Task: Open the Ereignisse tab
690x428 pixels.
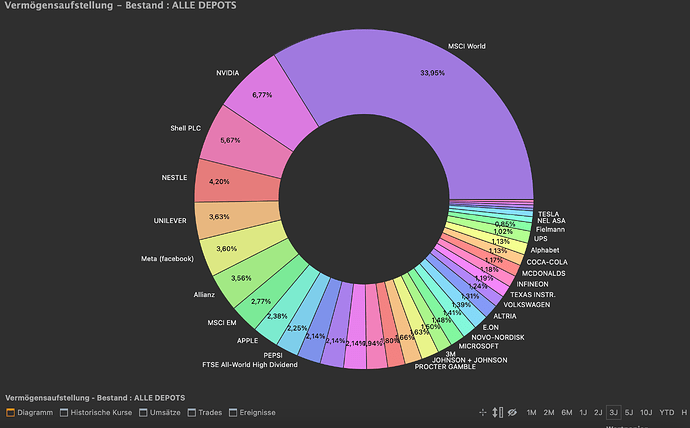Action: [x=252, y=413]
